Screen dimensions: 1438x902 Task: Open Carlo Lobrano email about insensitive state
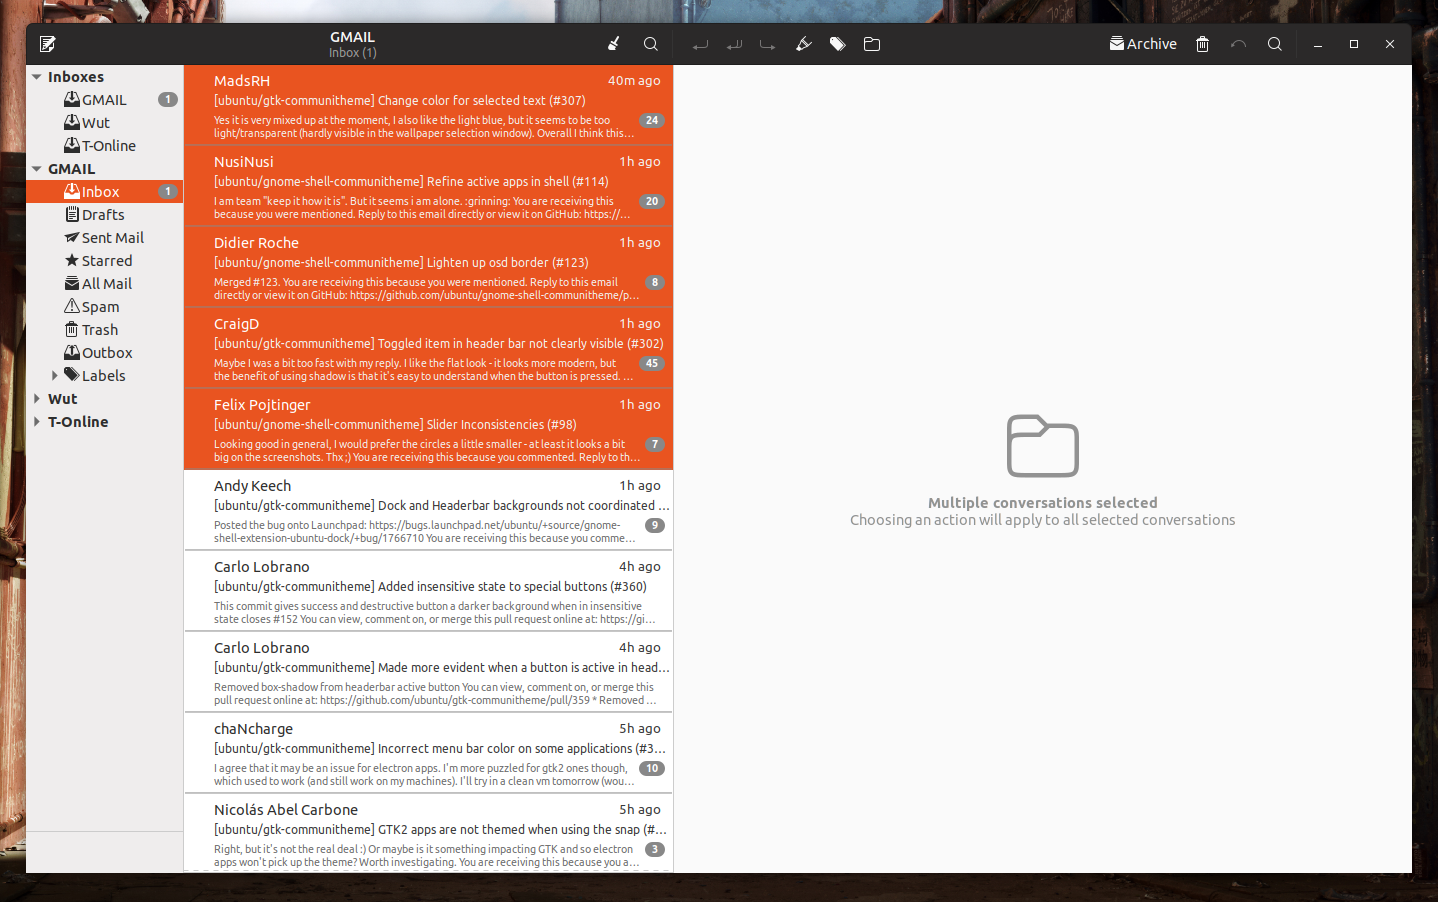coord(428,592)
